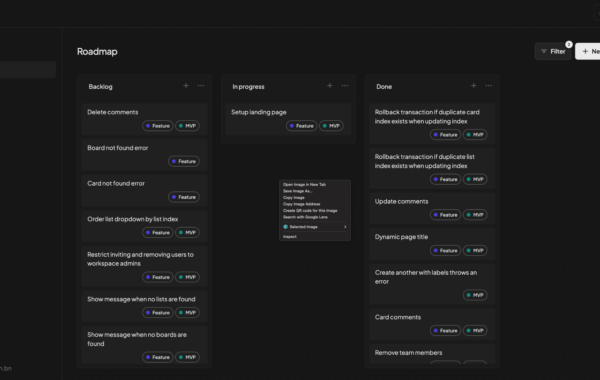Add a card to the Backlog list
Screen dimensions: 600x380
pyautogui.click(x=186, y=86)
